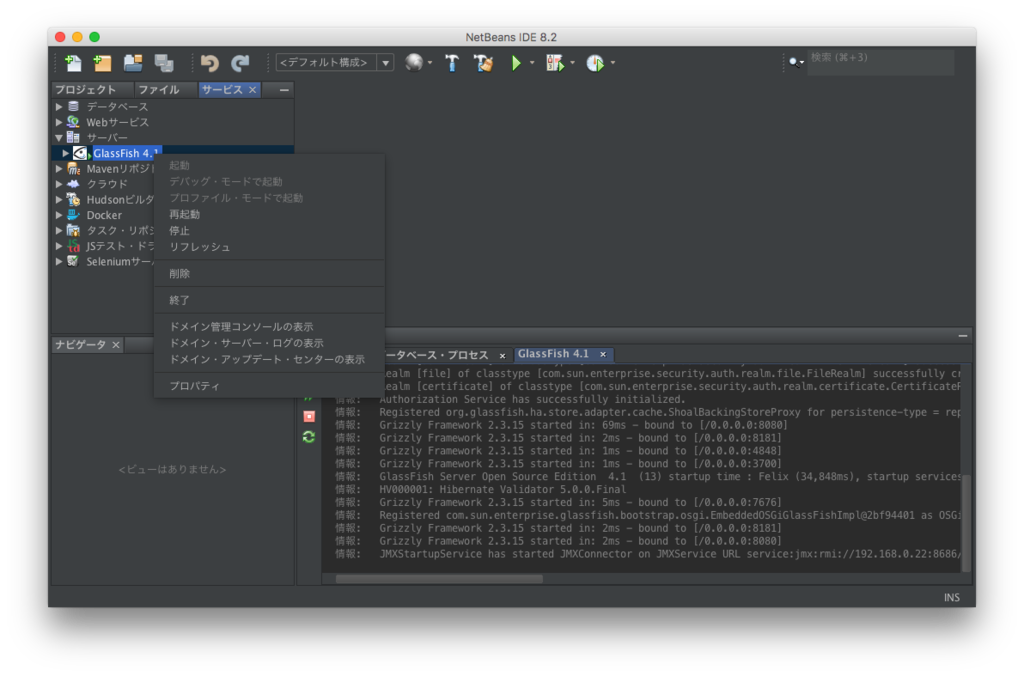Click the クラウド cloud icon
Image resolution: width=1024 pixels, height=676 pixels.
click(x=73, y=184)
